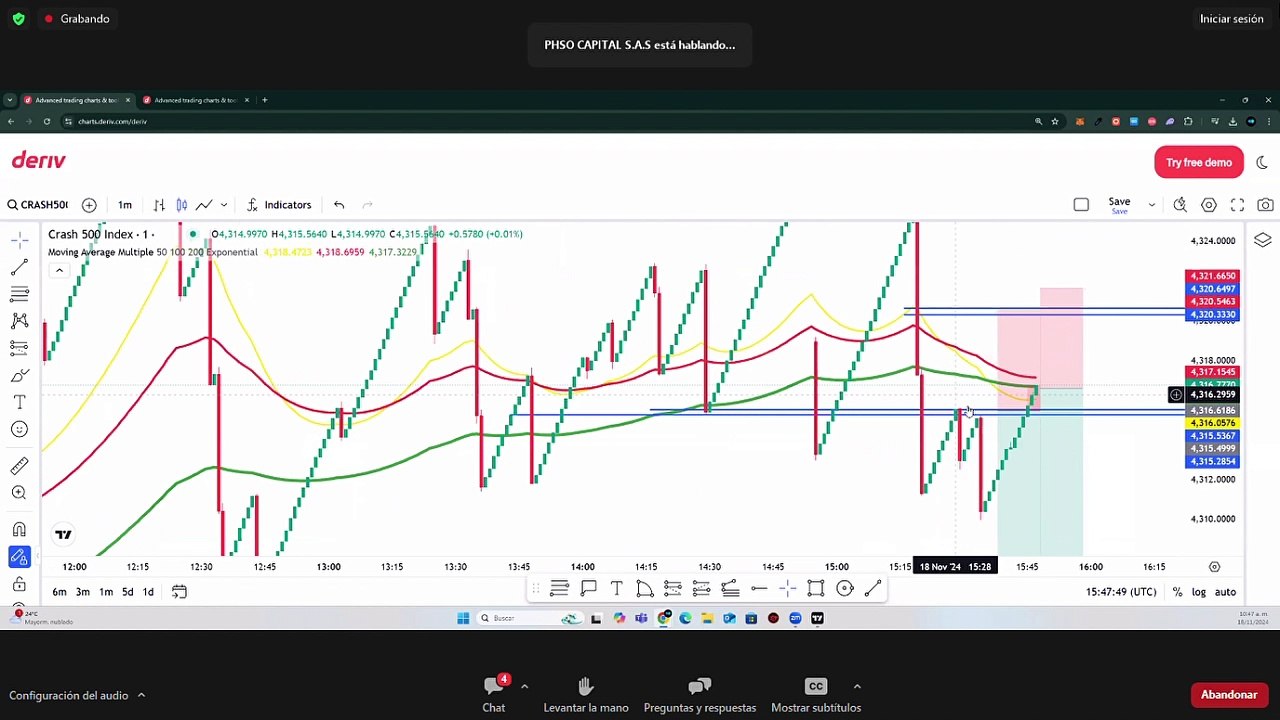Collapse the indicator legend chevron
This screenshot has height=720, width=1280.
click(59, 270)
